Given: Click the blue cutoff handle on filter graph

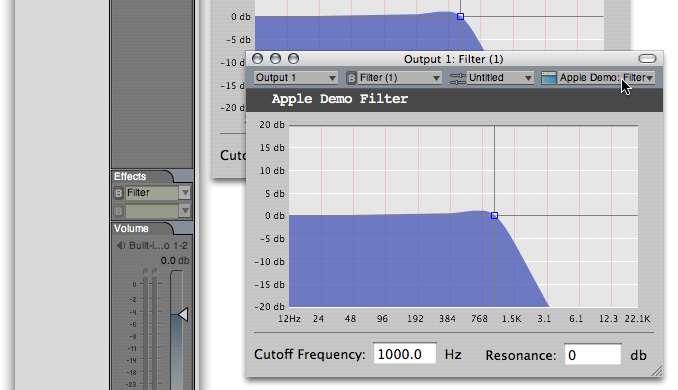Looking at the screenshot, I should pos(494,215).
